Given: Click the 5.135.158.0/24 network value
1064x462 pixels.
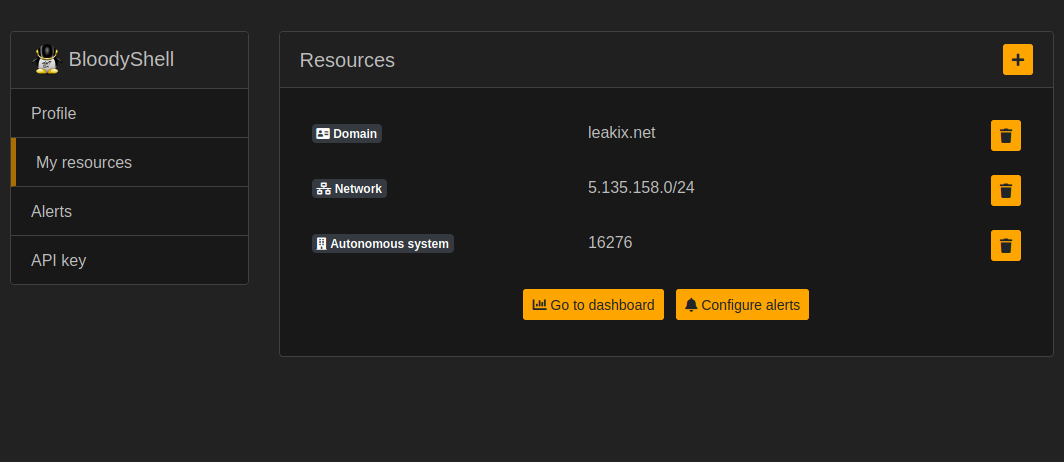Looking at the screenshot, I should click(x=641, y=187).
